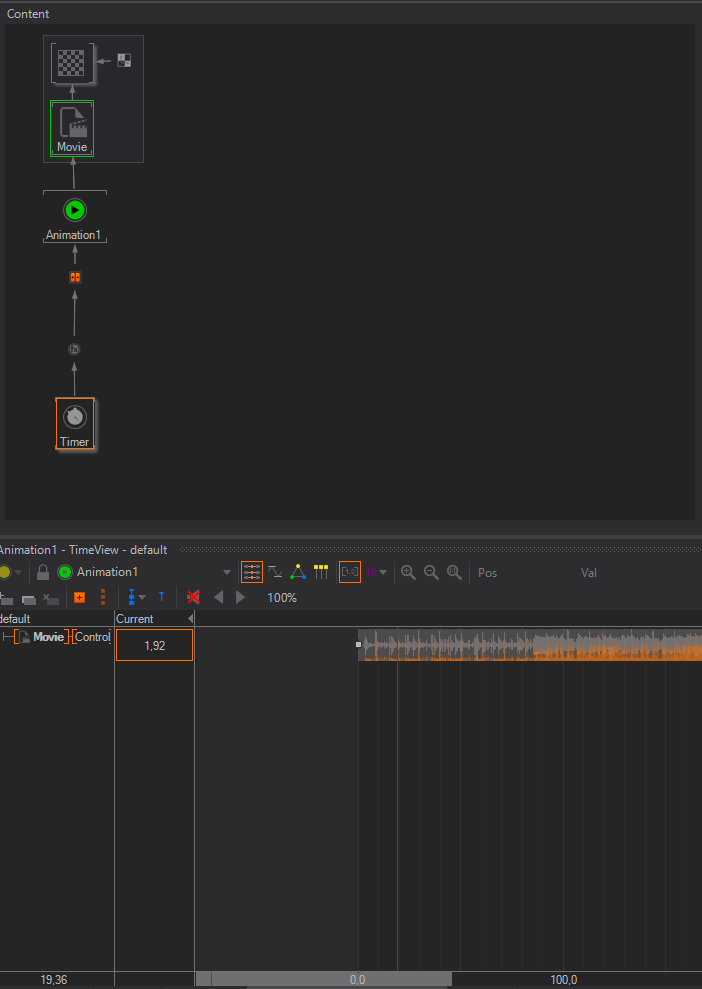Viewport: 702px width, 989px height.
Task: Open the blue keyframe marker dropdown arrow
Action: point(142,598)
